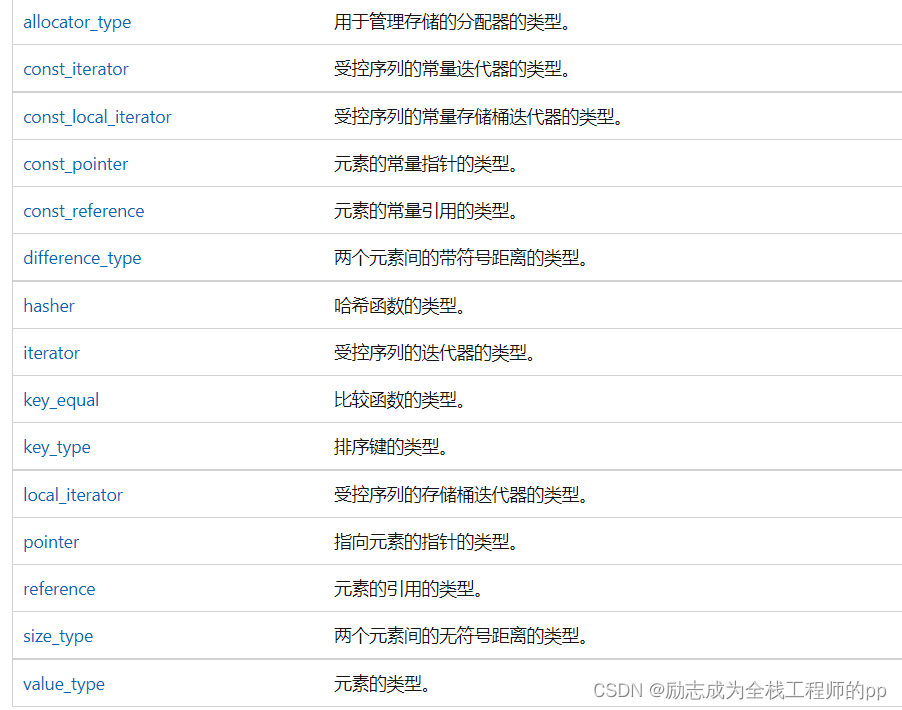The width and height of the screenshot is (902, 710).
Task: Select text '排序键的类型。'
Action: point(391,447)
